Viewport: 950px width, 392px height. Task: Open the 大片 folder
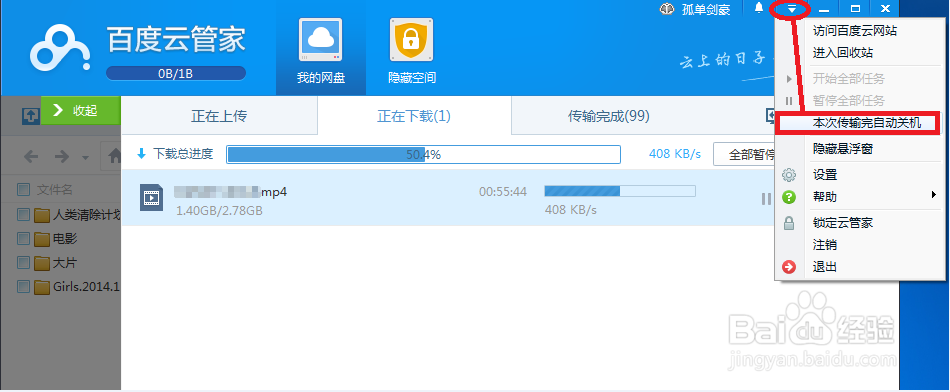(56, 262)
